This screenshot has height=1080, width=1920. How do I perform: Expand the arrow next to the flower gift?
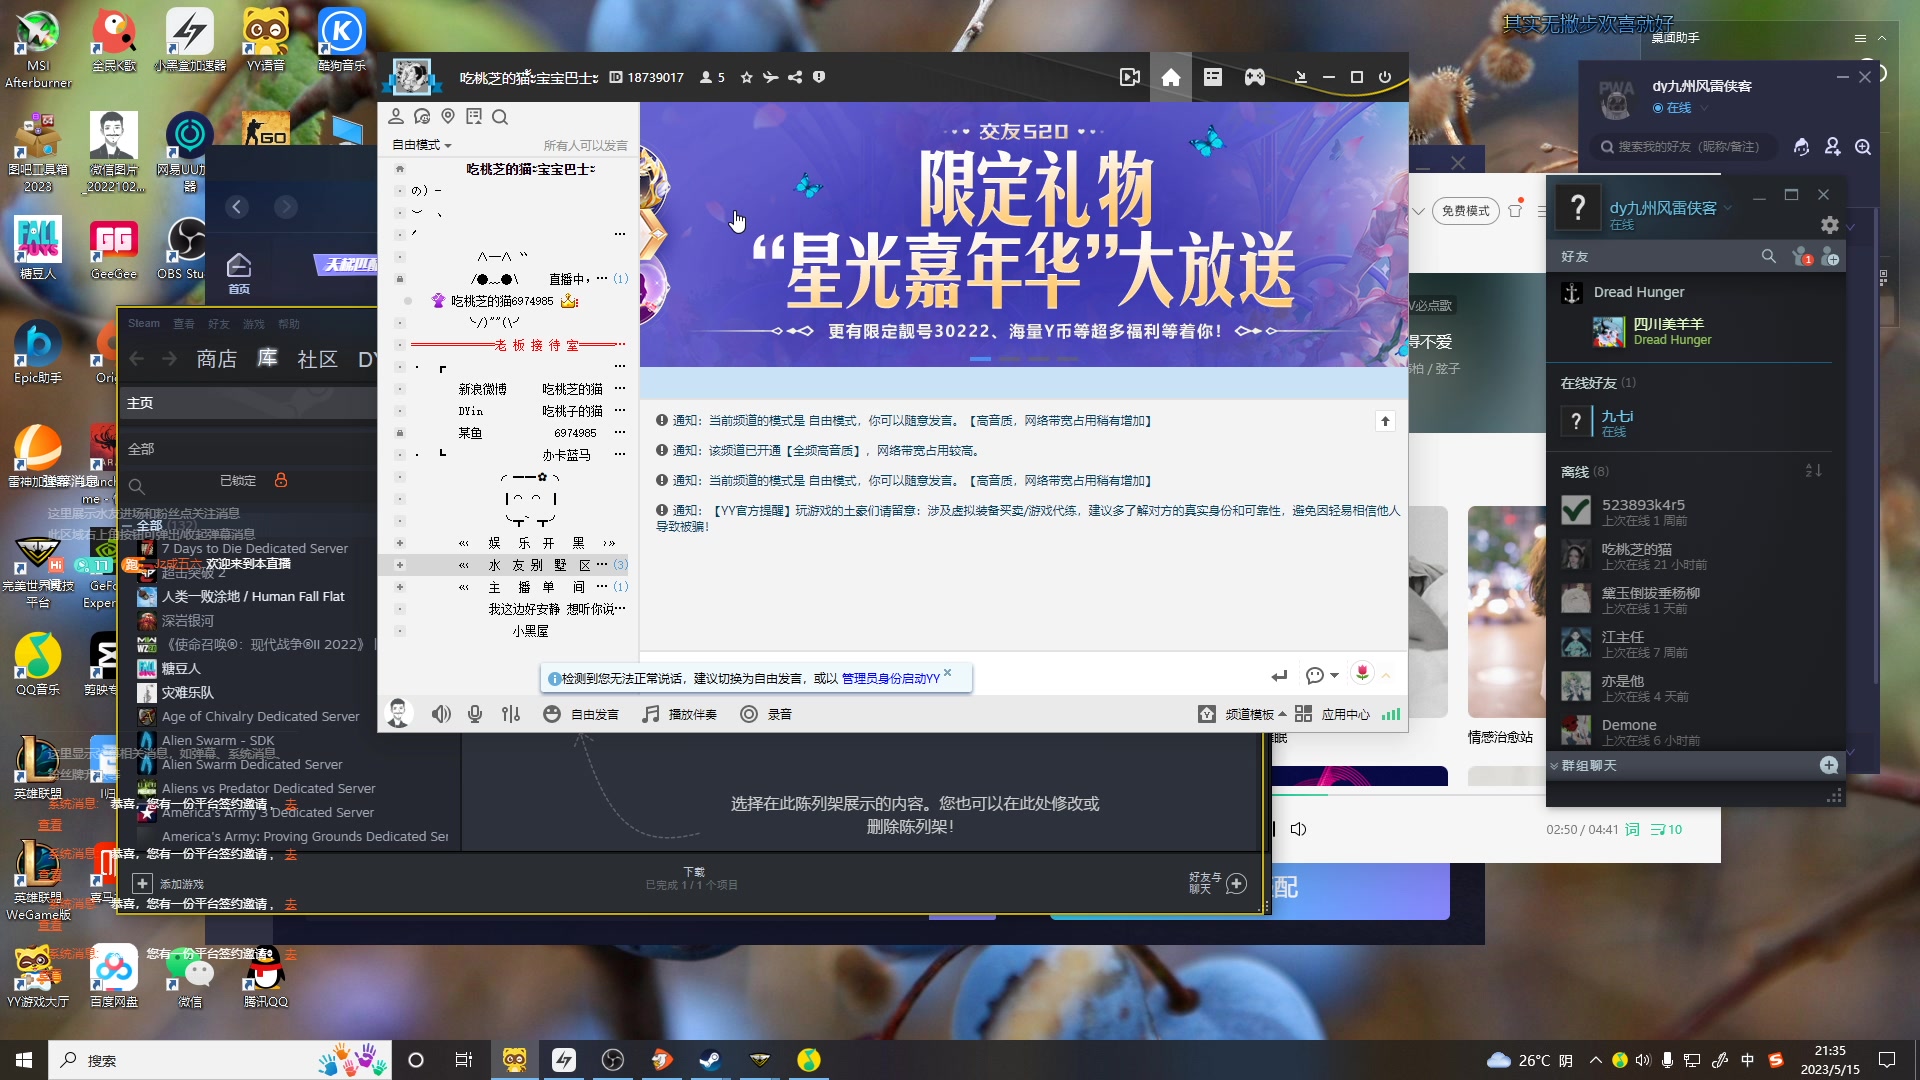coord(1386,676)
